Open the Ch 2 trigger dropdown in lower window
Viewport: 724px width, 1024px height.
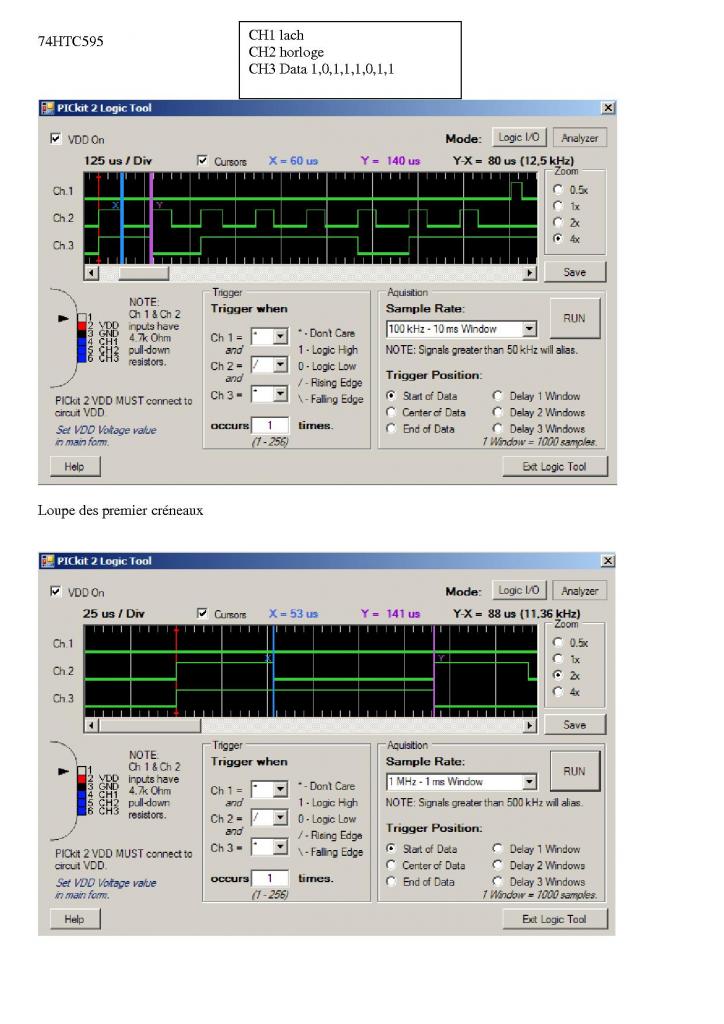[281, 818]
